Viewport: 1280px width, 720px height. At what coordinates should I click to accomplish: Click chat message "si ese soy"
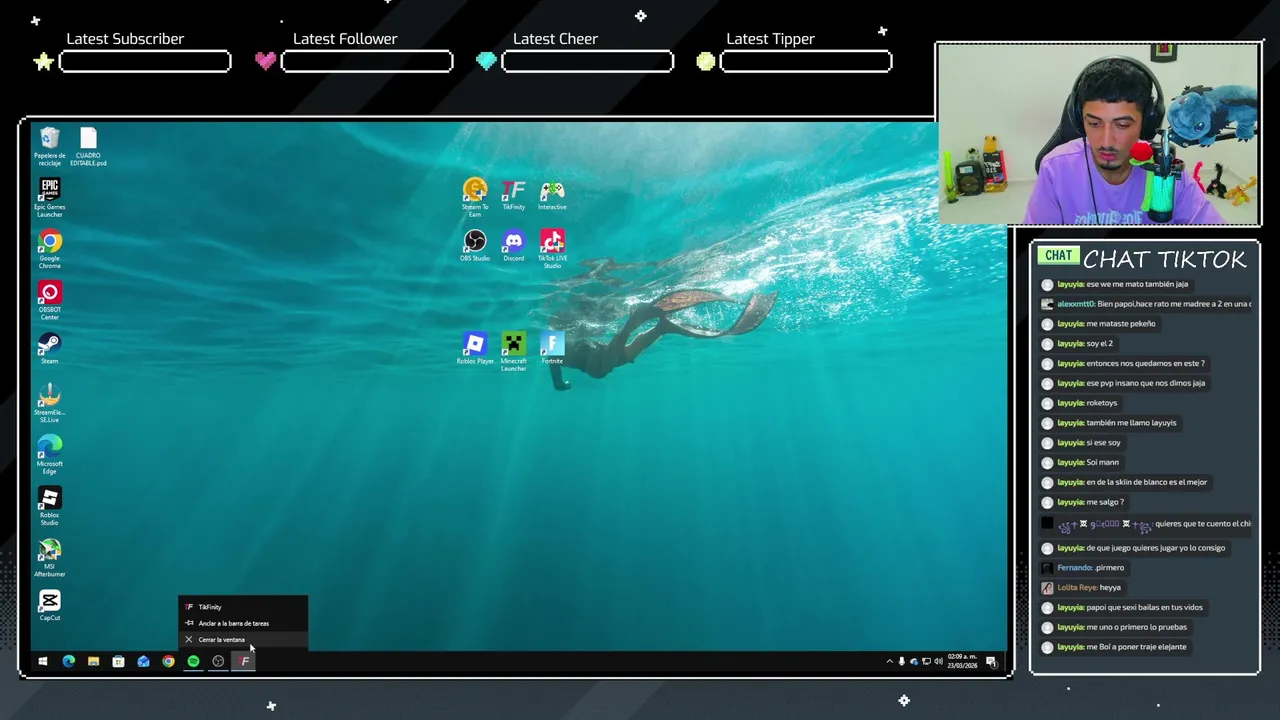pyautogui.click(x=1103, y=443)
